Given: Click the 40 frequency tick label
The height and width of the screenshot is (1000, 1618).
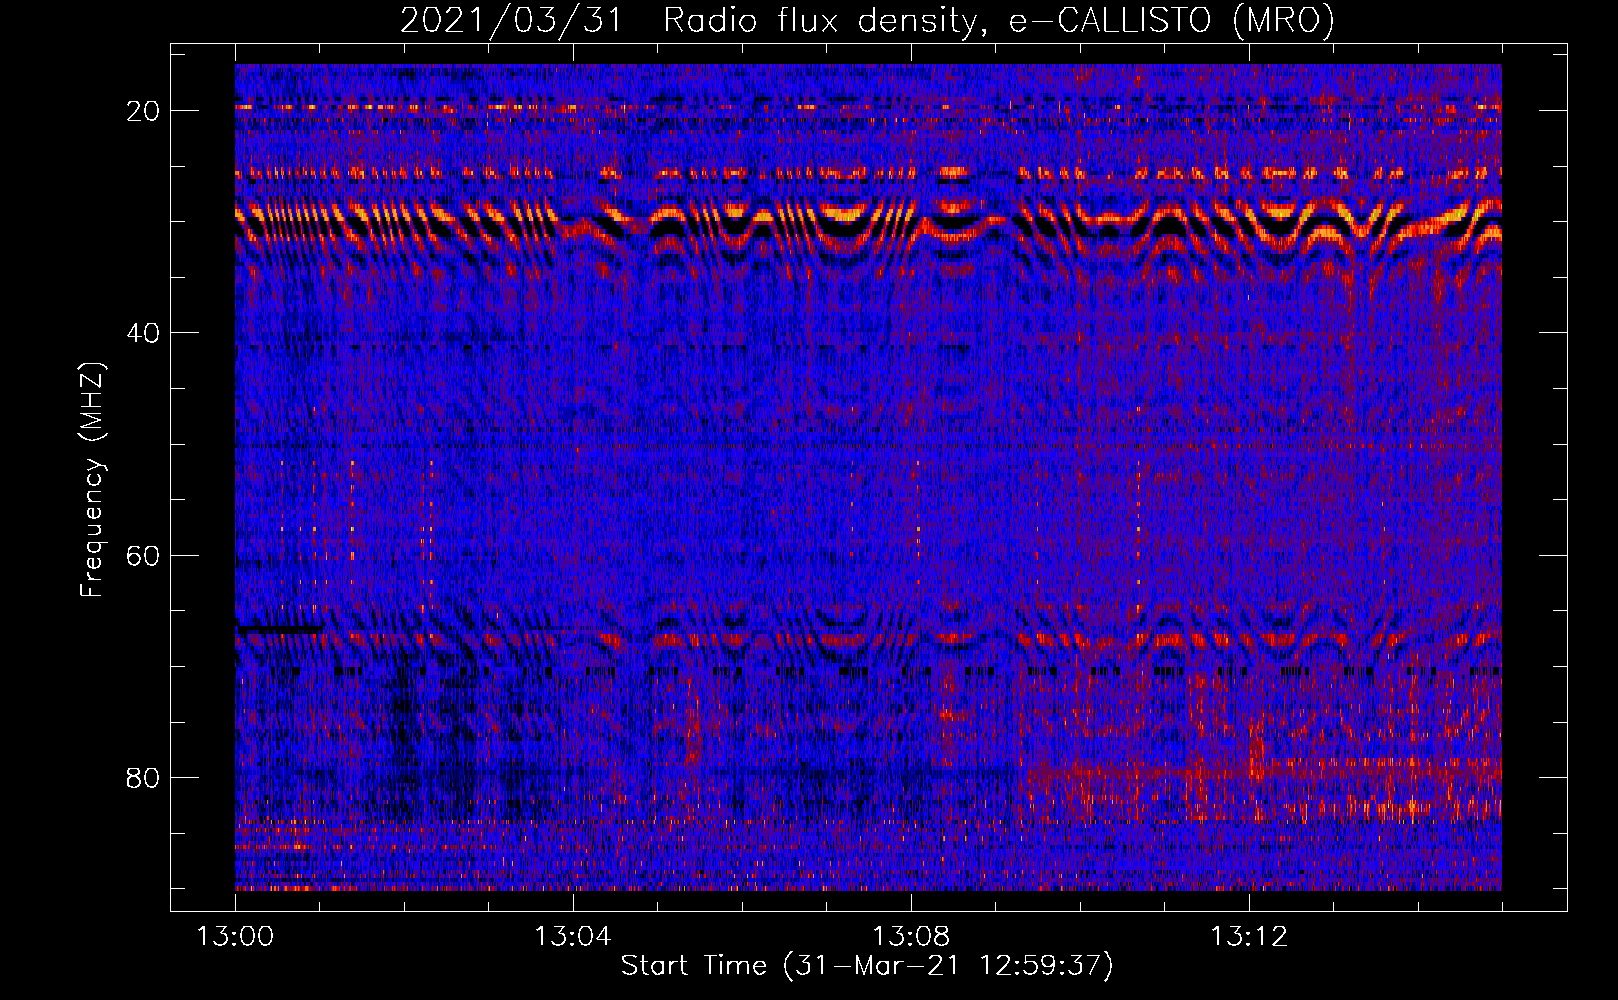Looking at the screenshot, I should [143, 333].
